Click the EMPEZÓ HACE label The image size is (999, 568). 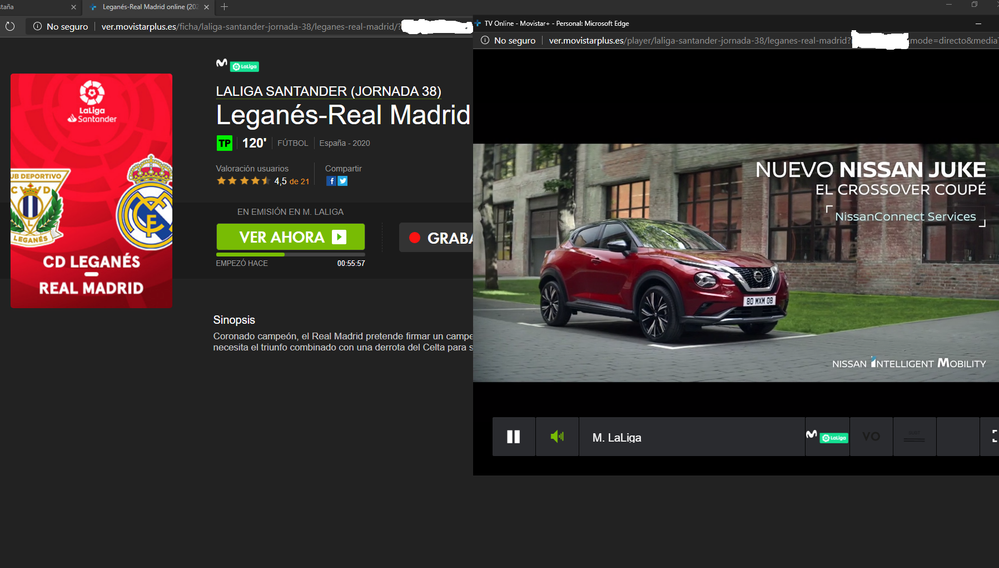click(241, 263)
